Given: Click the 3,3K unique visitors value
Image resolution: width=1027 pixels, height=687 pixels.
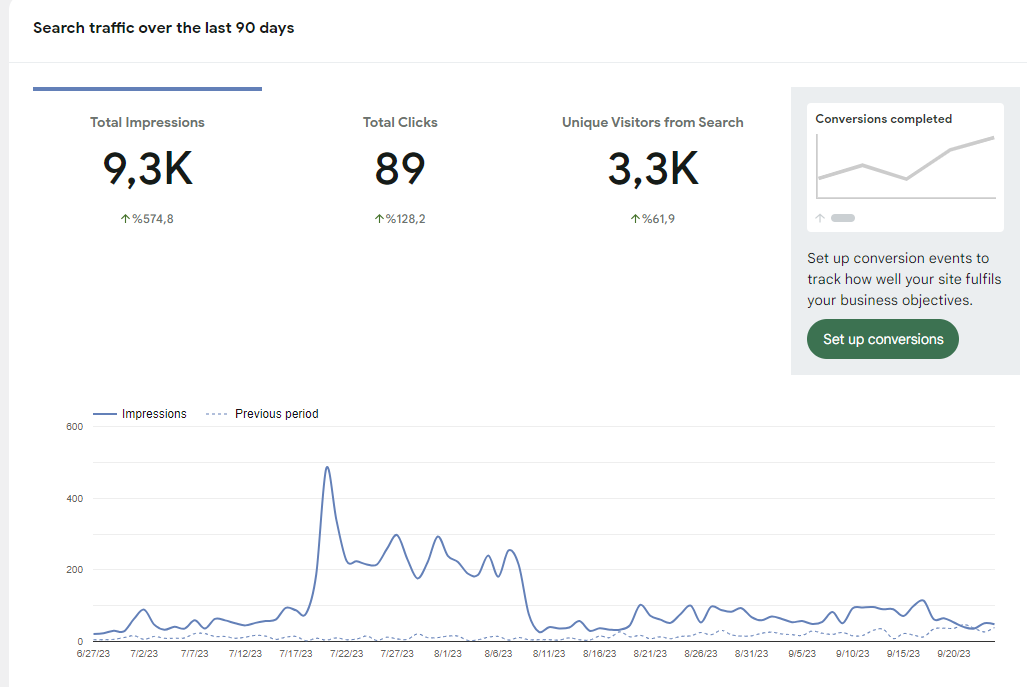Looking at the screenshot, I should [x=652, y=169].
